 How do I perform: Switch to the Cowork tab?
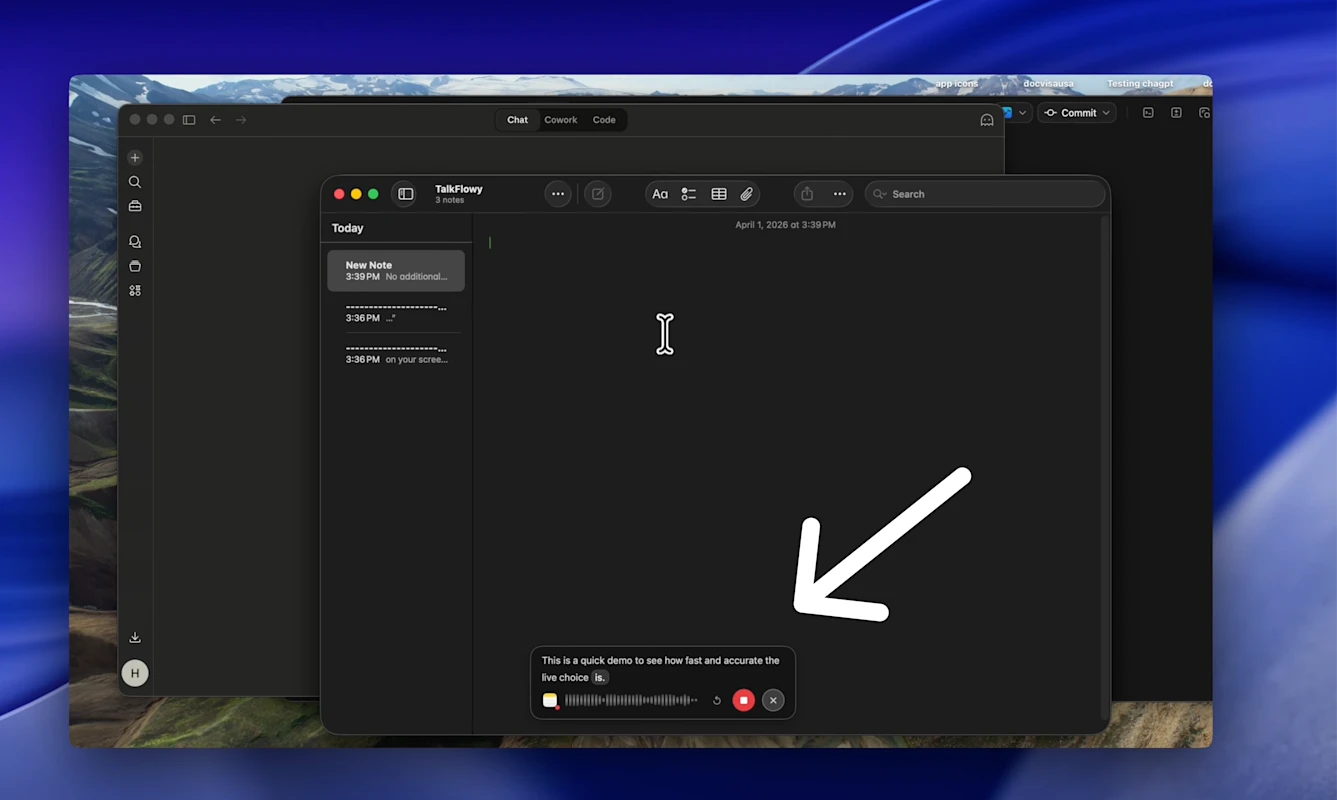pos(560,120)
